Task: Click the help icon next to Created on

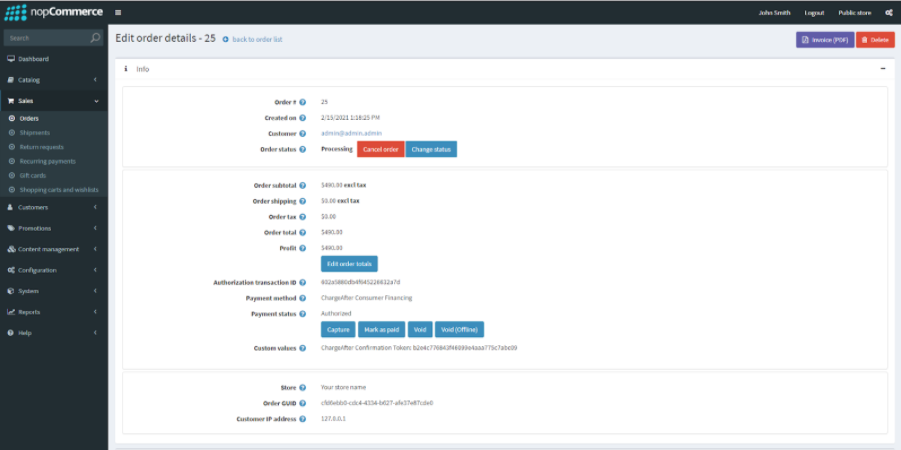Action: point(302,118)
